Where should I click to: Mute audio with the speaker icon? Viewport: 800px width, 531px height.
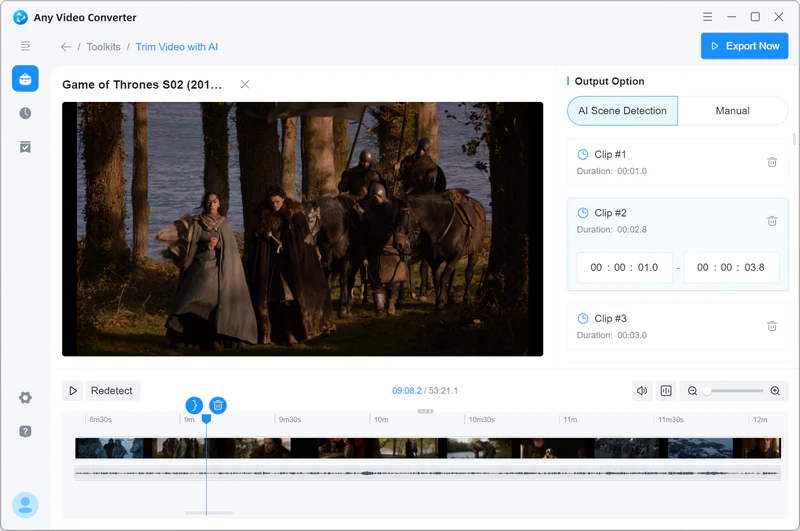pos(642,391)
